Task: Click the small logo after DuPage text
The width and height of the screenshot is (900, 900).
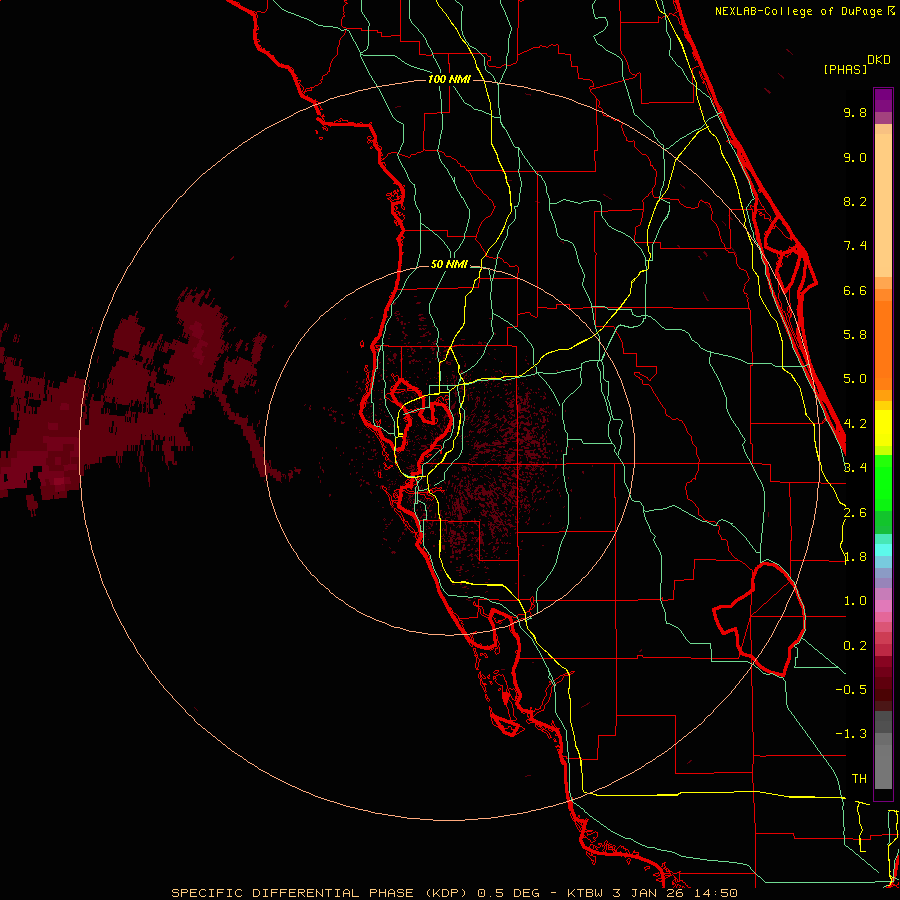Action: 891,11
